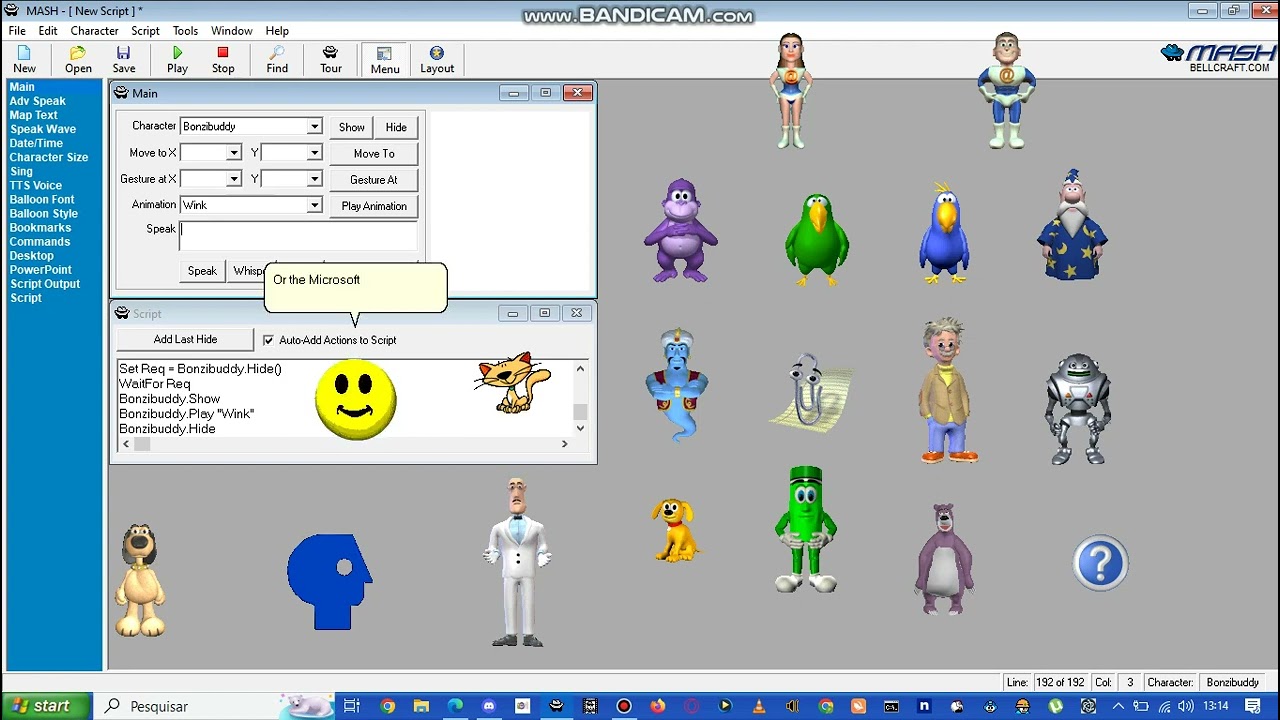This screenshot has width=1280, height=720.
Task: Click the Speak button
Action: click(x=202, y=271)
